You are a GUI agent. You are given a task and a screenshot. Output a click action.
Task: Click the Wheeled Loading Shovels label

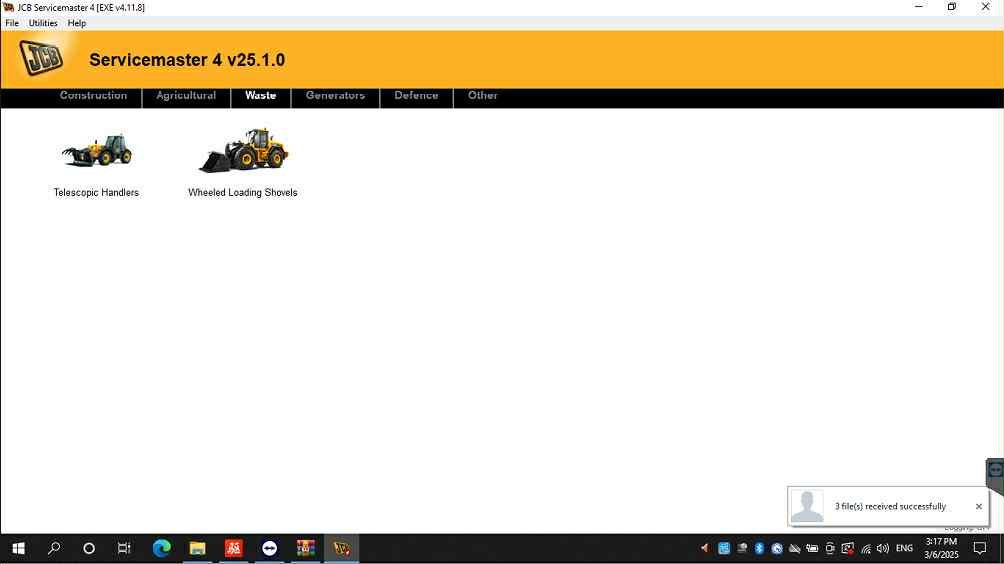243,193
